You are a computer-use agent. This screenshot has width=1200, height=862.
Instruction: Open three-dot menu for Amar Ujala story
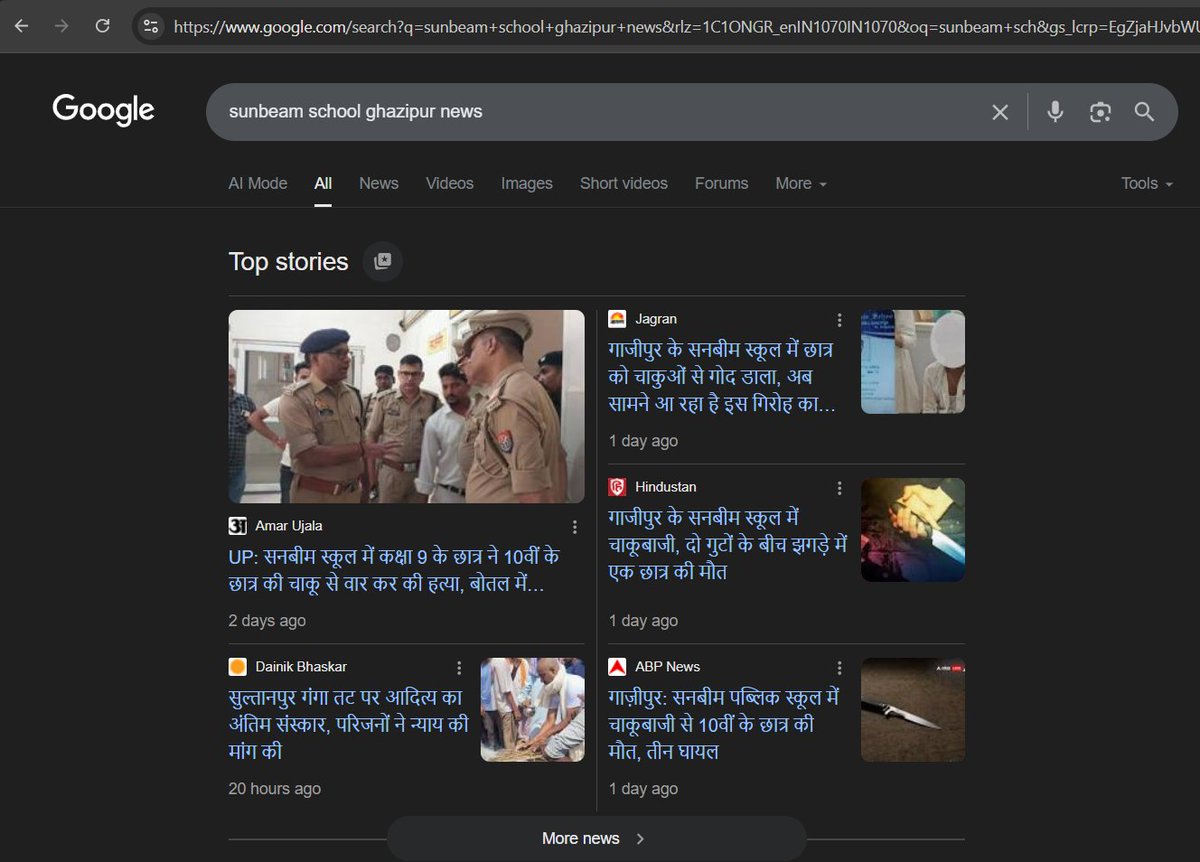tap(575, 527)
